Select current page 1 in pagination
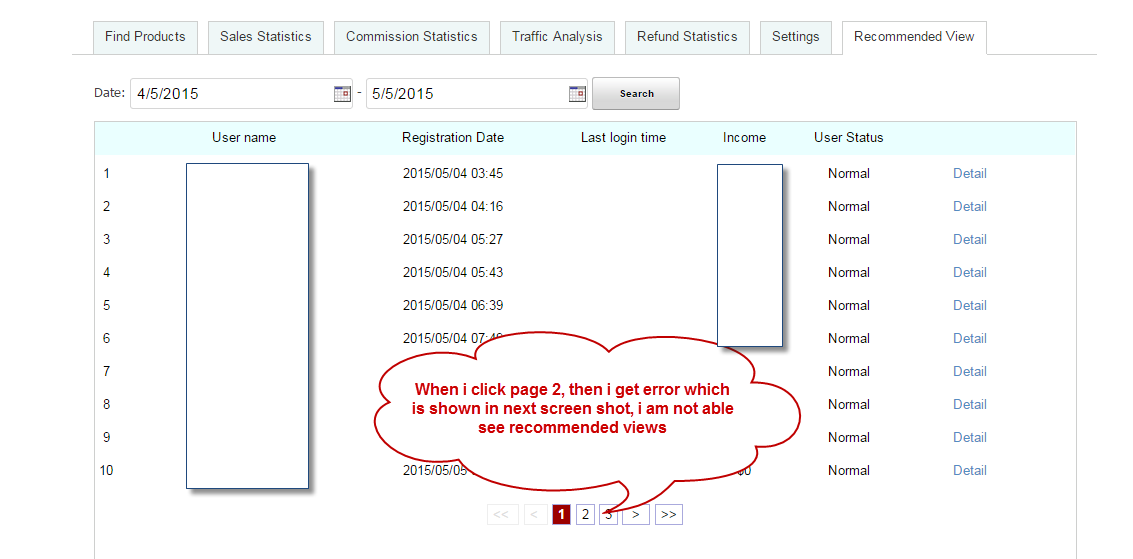Viewport: 1133px width, 559px height. 562,514
